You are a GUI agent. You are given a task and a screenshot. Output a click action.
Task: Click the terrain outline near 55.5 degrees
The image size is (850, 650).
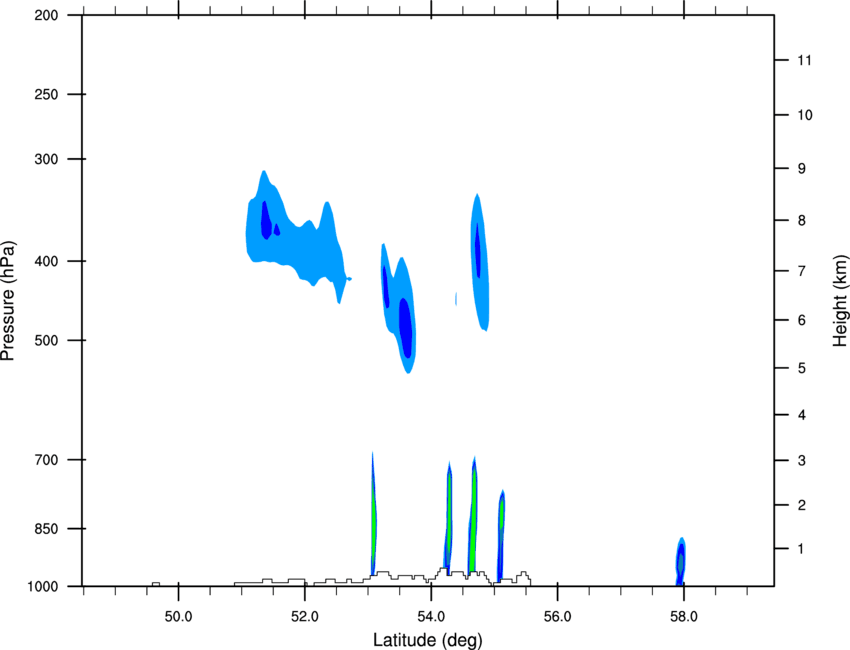[x=523, y=577]
